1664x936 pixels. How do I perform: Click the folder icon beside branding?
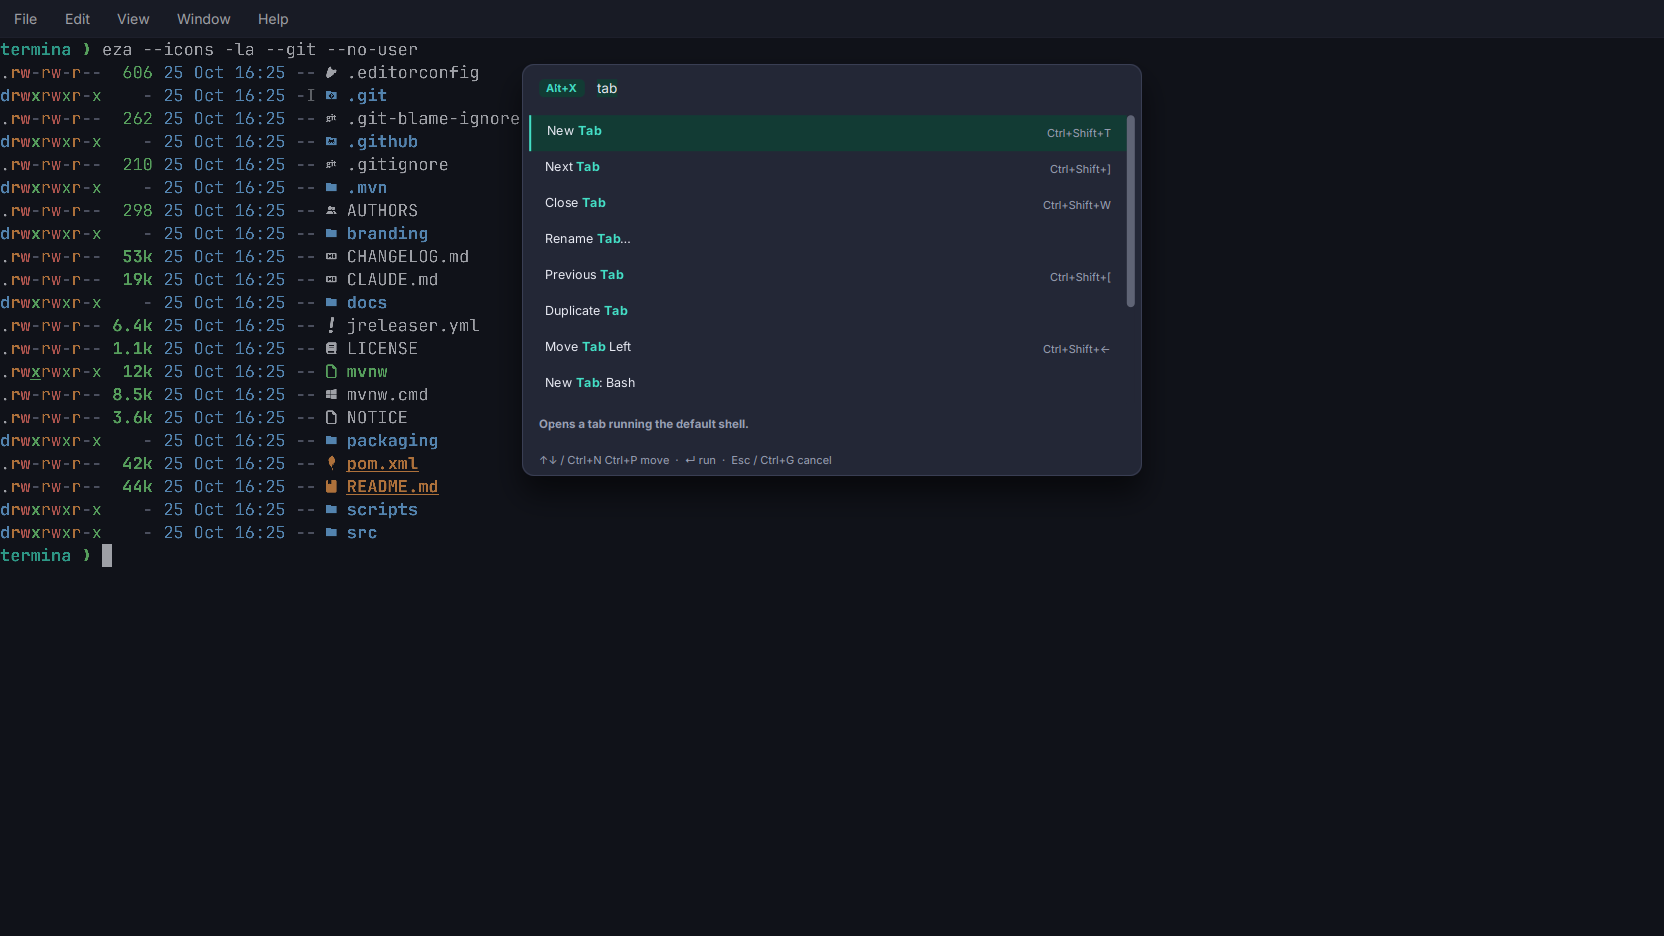pyautogui.click(x=331, y=233)
